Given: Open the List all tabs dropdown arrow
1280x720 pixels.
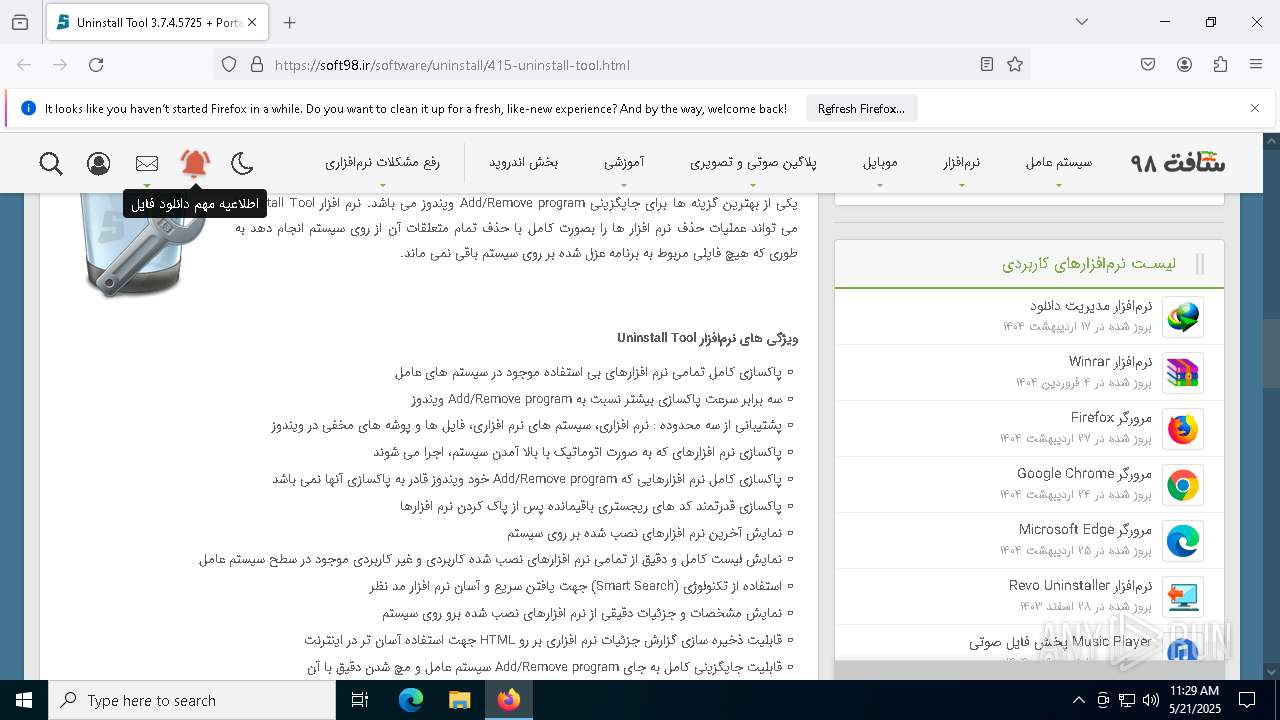Looking at the screenshot, I should tap(1082, 22).
